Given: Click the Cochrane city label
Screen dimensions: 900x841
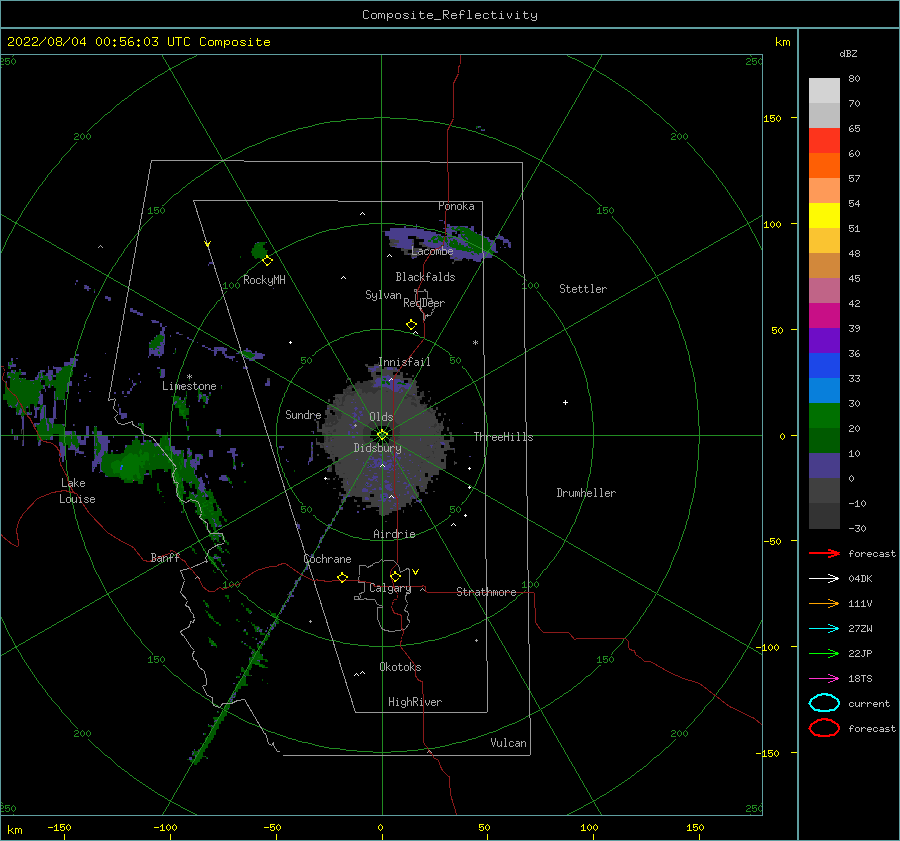Looking at the screenshot, I should (327, 559).
